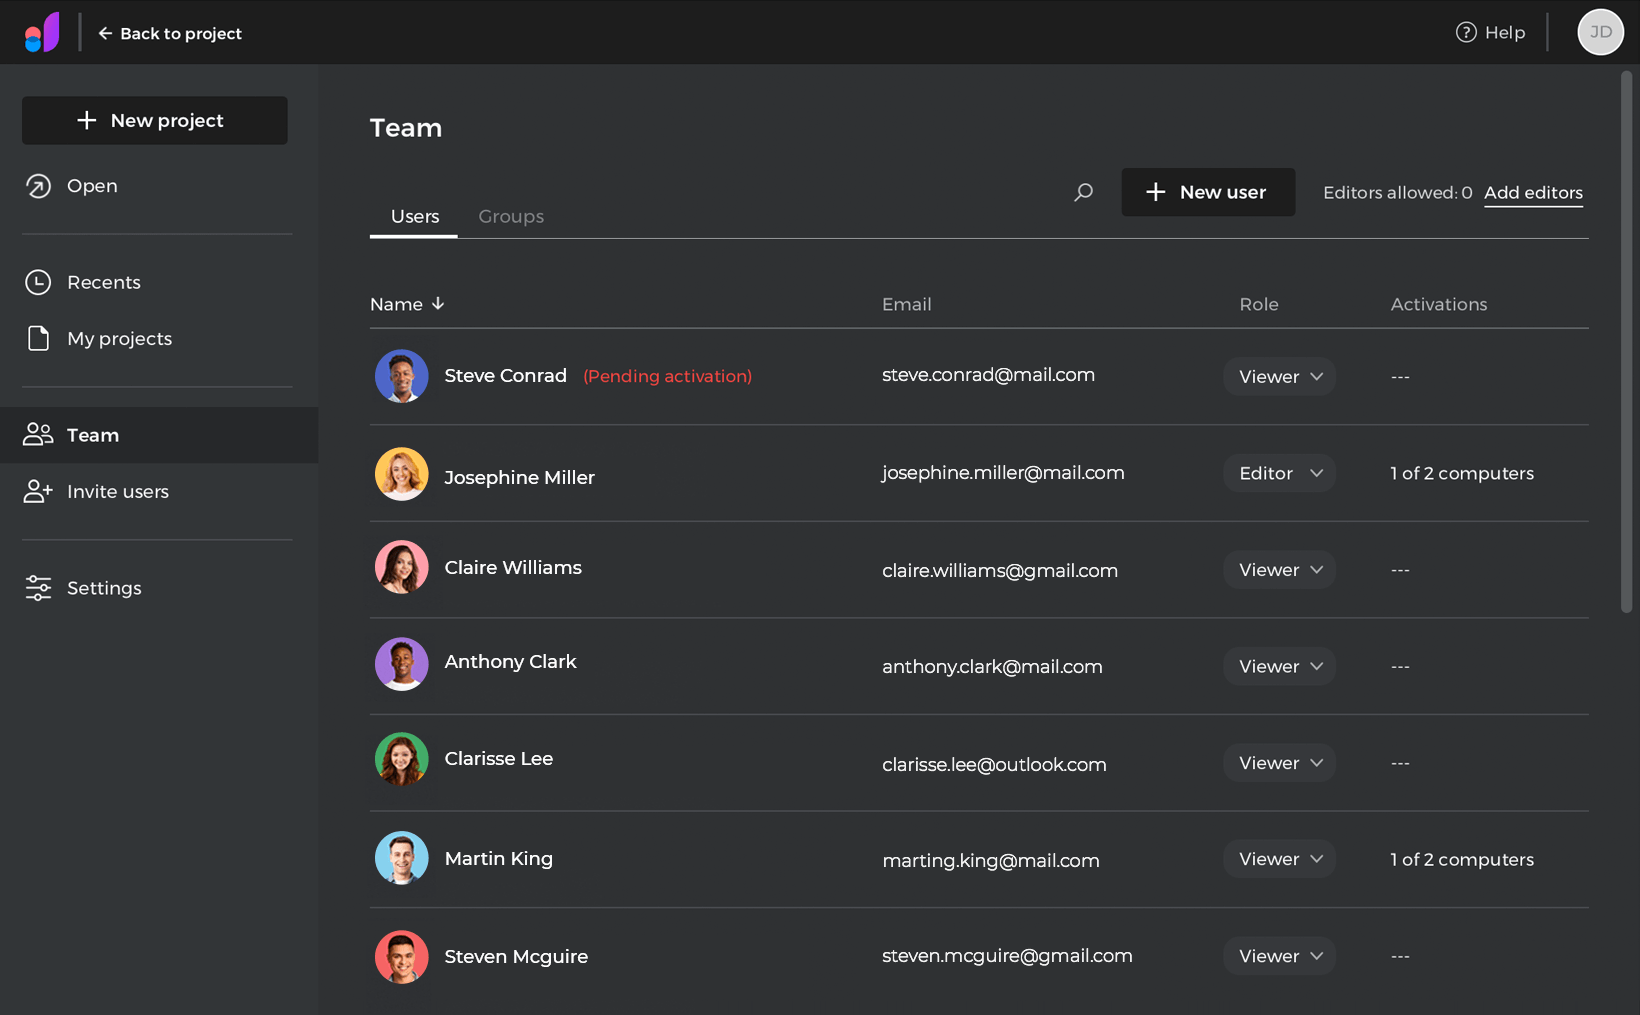This screenshot has width=1640, height=1015.
Task: Click the Invite users person-plus icon
Action: tap(38, 491)
